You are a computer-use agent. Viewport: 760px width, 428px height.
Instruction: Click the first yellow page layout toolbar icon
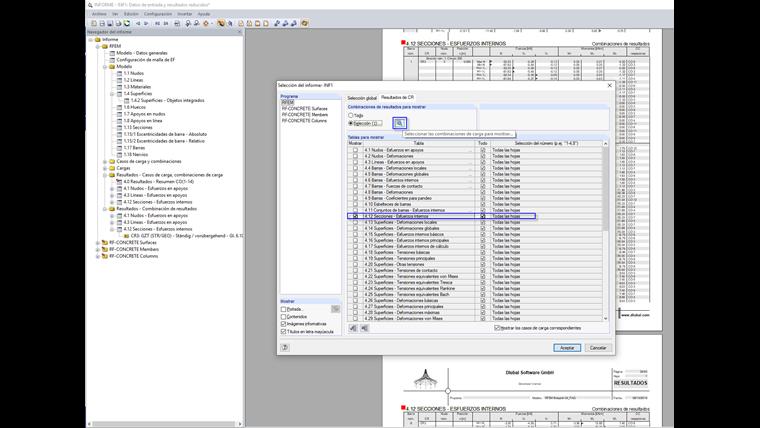pyautogui.click(x=241, y=23)
